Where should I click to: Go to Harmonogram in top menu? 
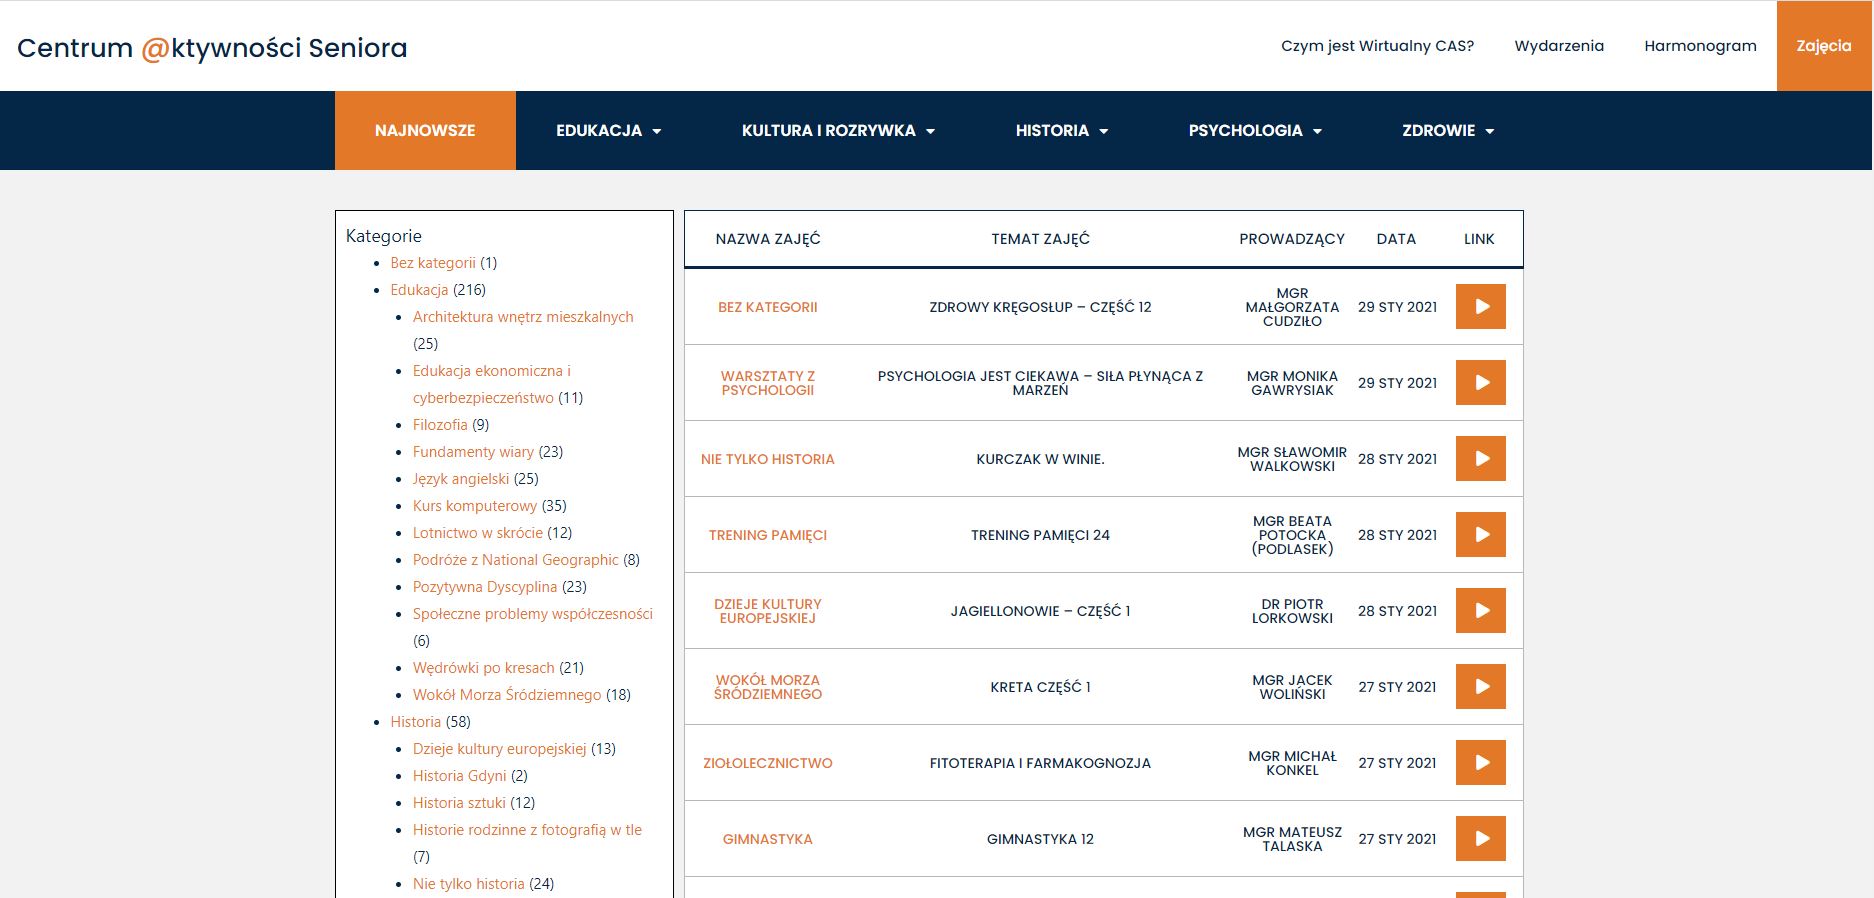1700,46
